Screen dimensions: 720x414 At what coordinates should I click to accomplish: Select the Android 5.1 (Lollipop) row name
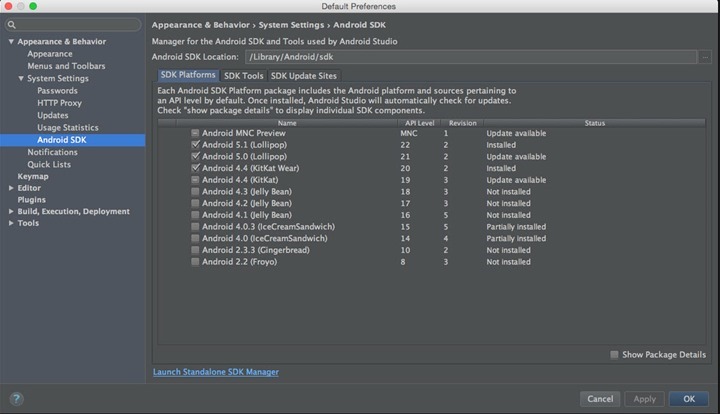(x=244, y=145)
